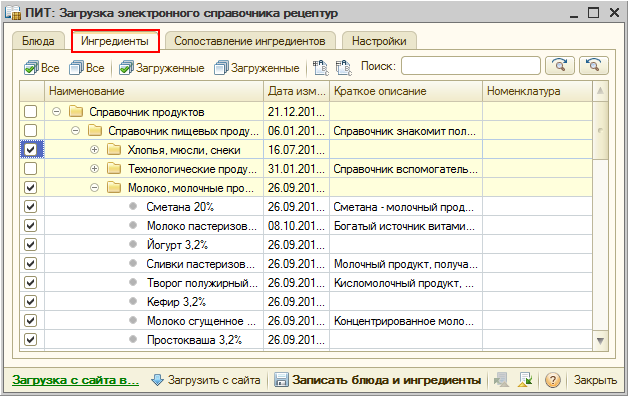
Task: Click the orange help question mark icon
Action: pyautogui.click(x=553, y=380)
